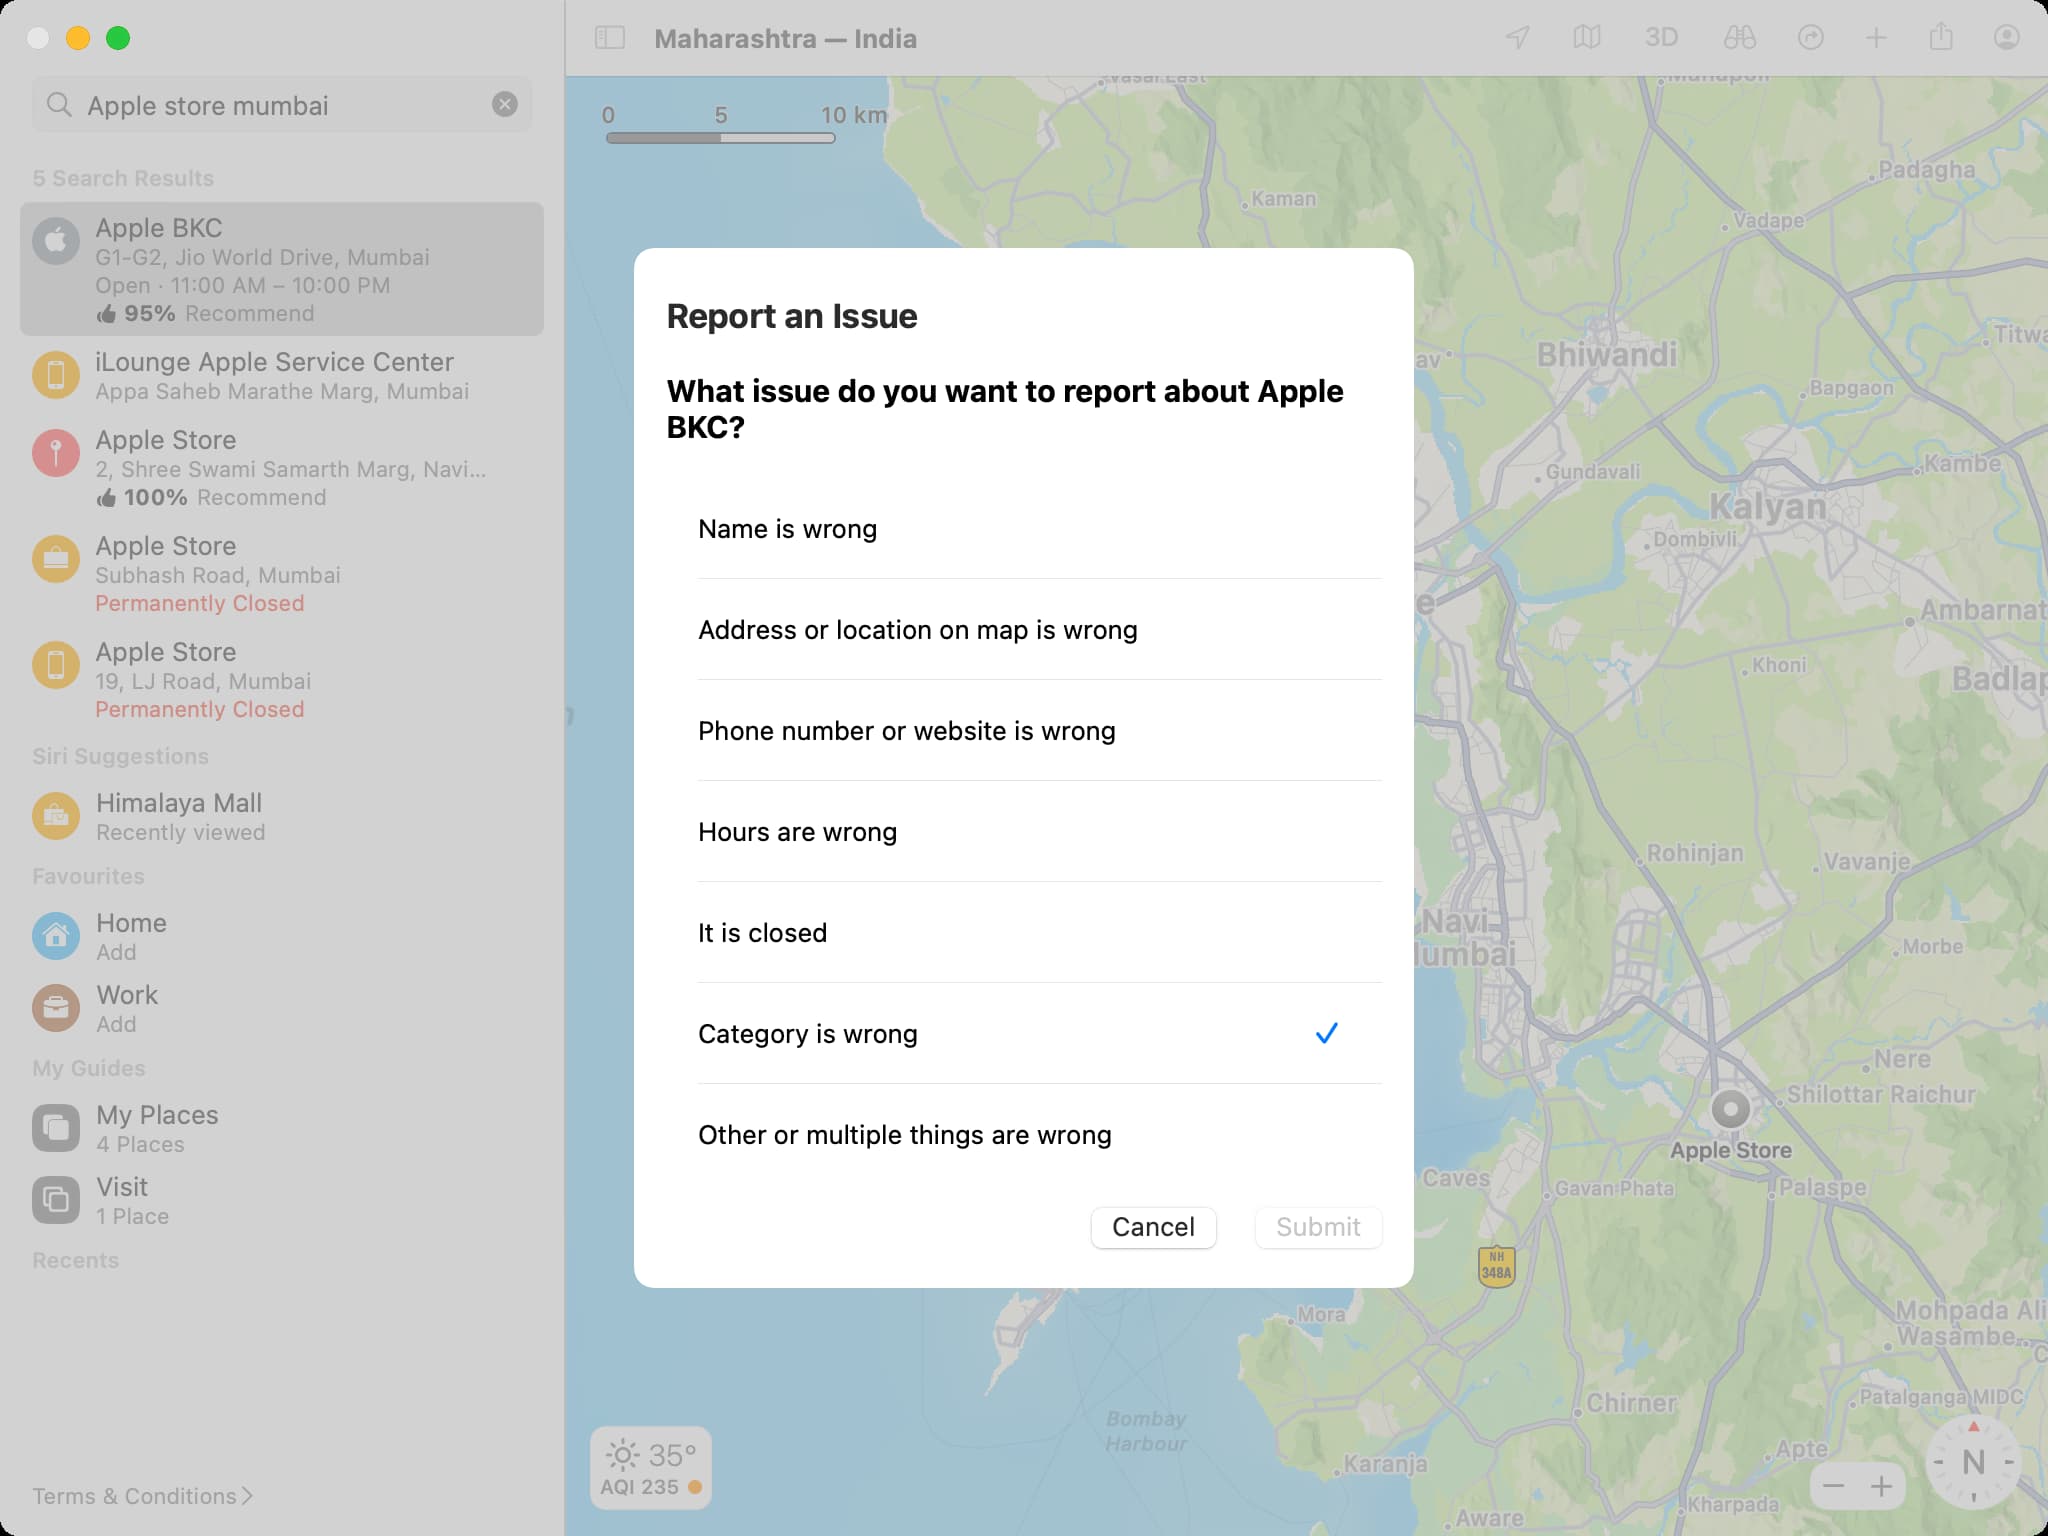2048x1536 pixels.
Task: Choose 'It is closed' option
Action: [x=1040, y=933]
